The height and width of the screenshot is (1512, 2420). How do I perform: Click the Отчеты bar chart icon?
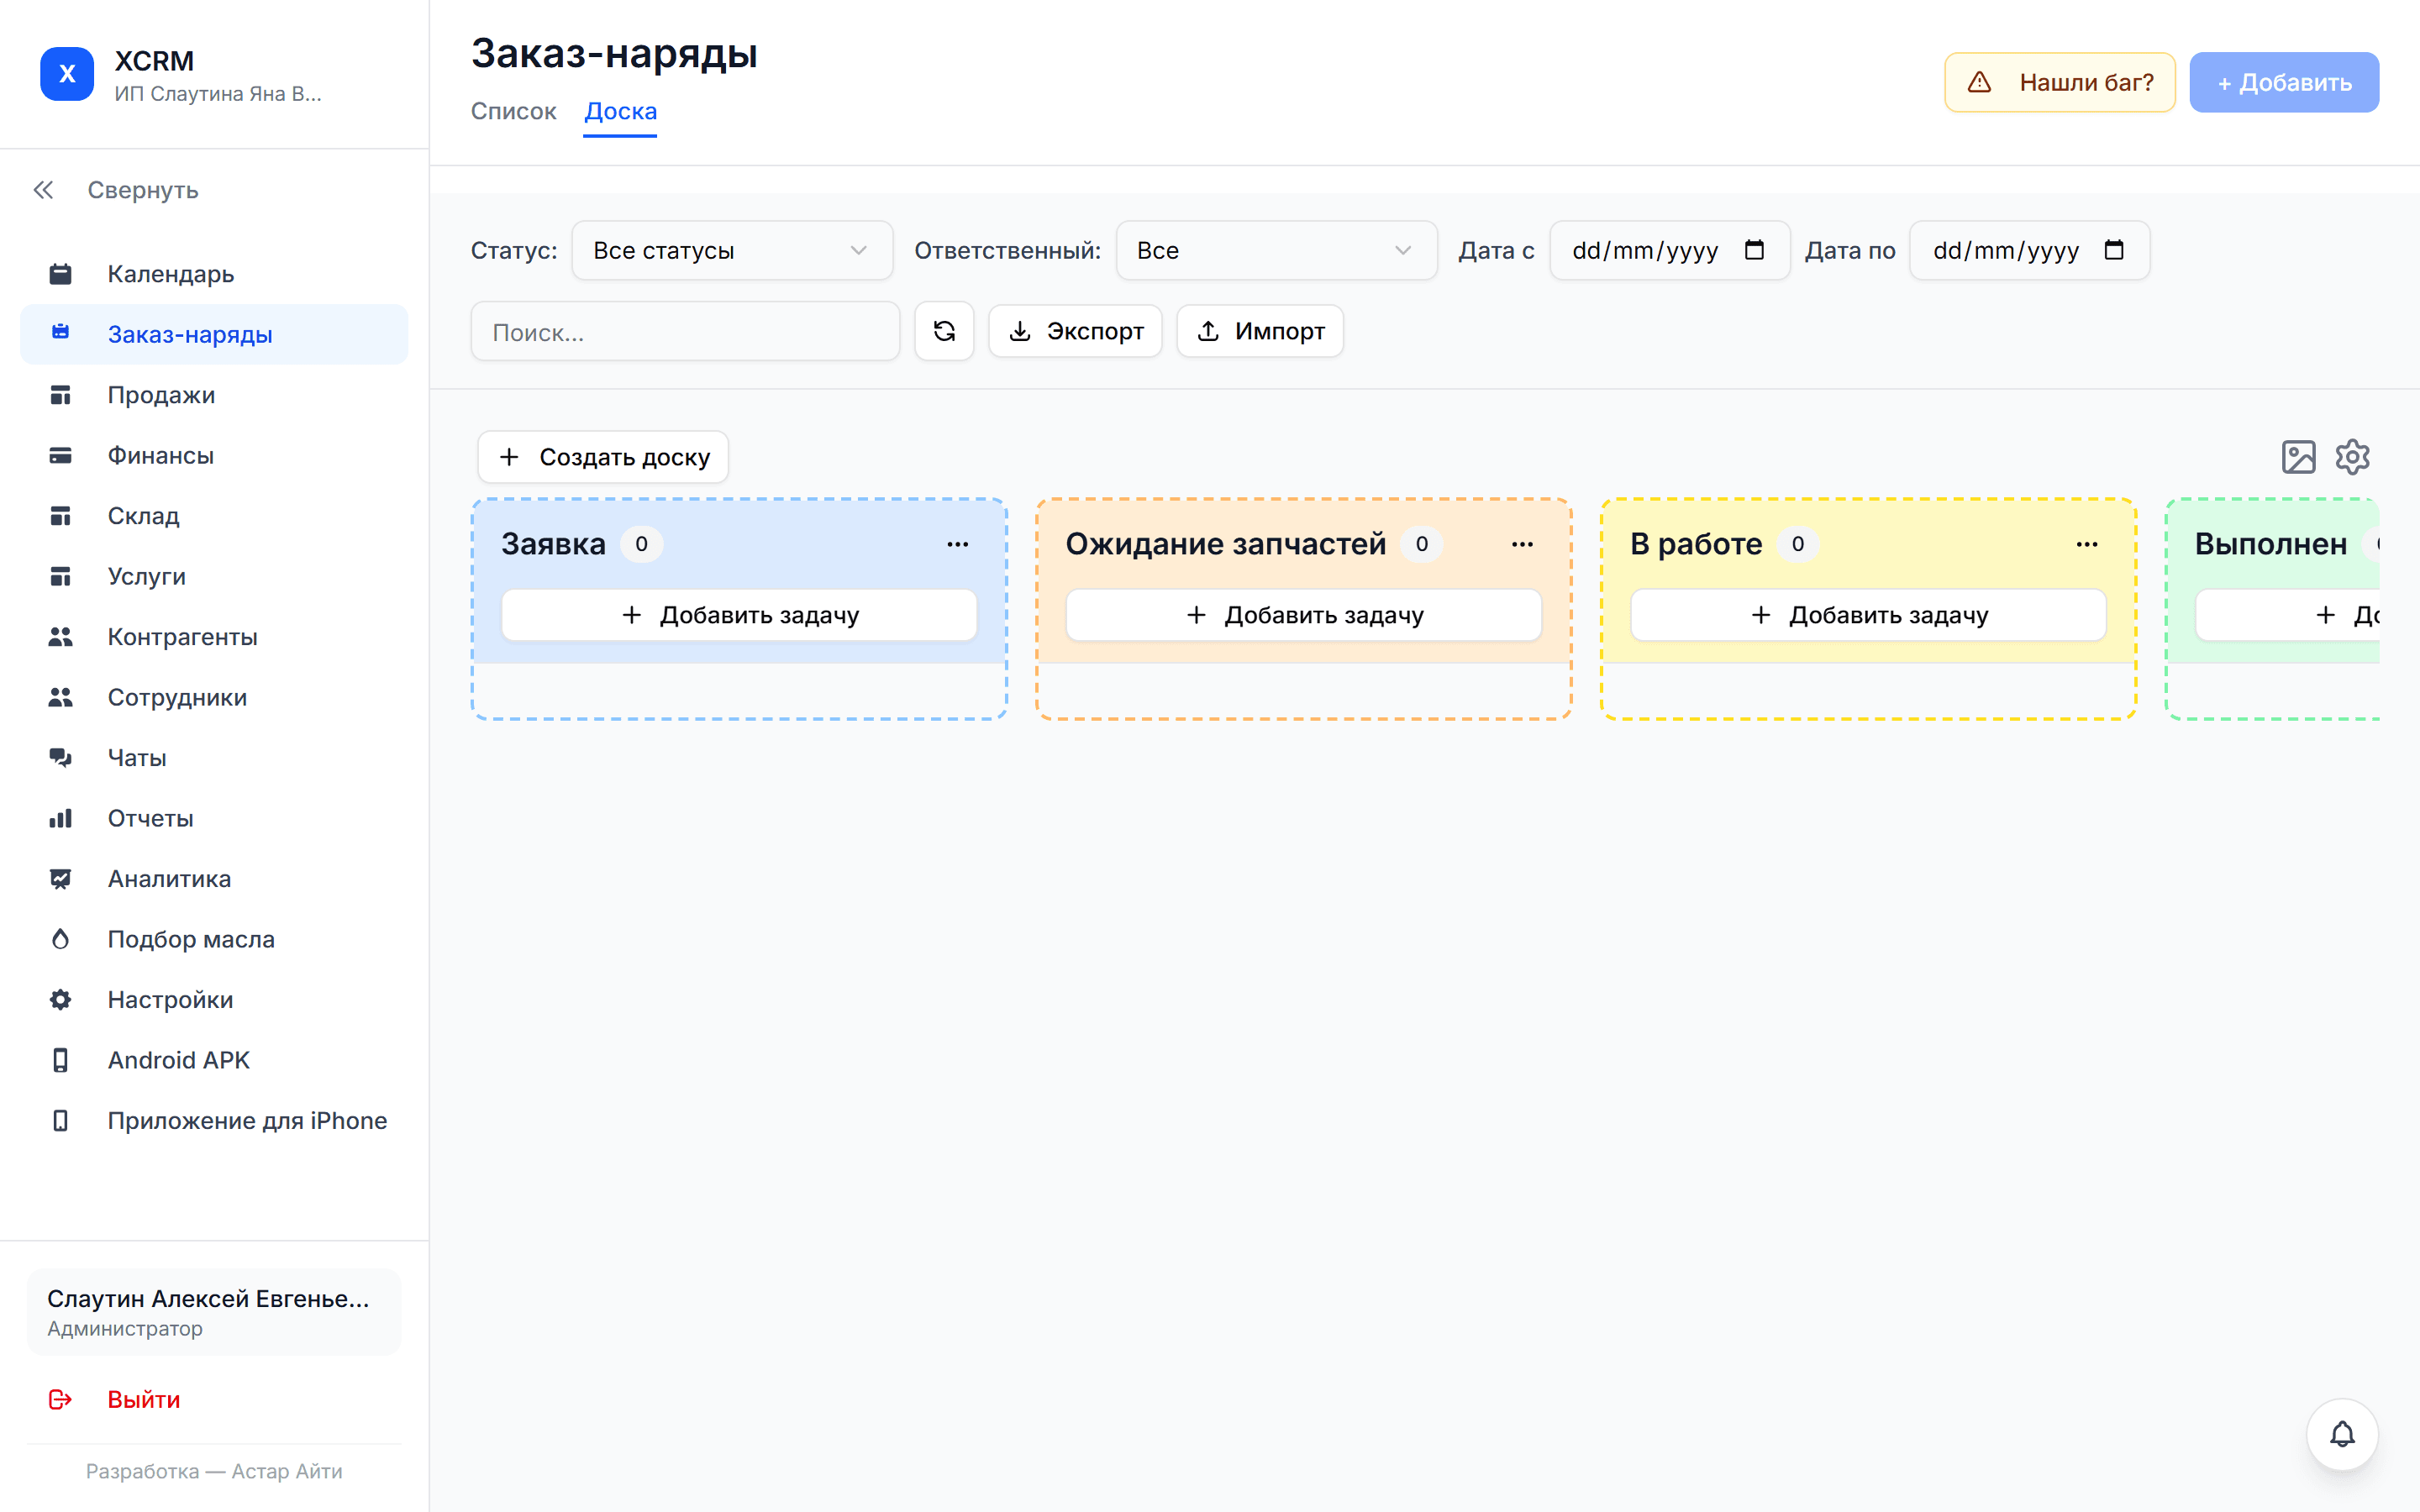point(60,818)
